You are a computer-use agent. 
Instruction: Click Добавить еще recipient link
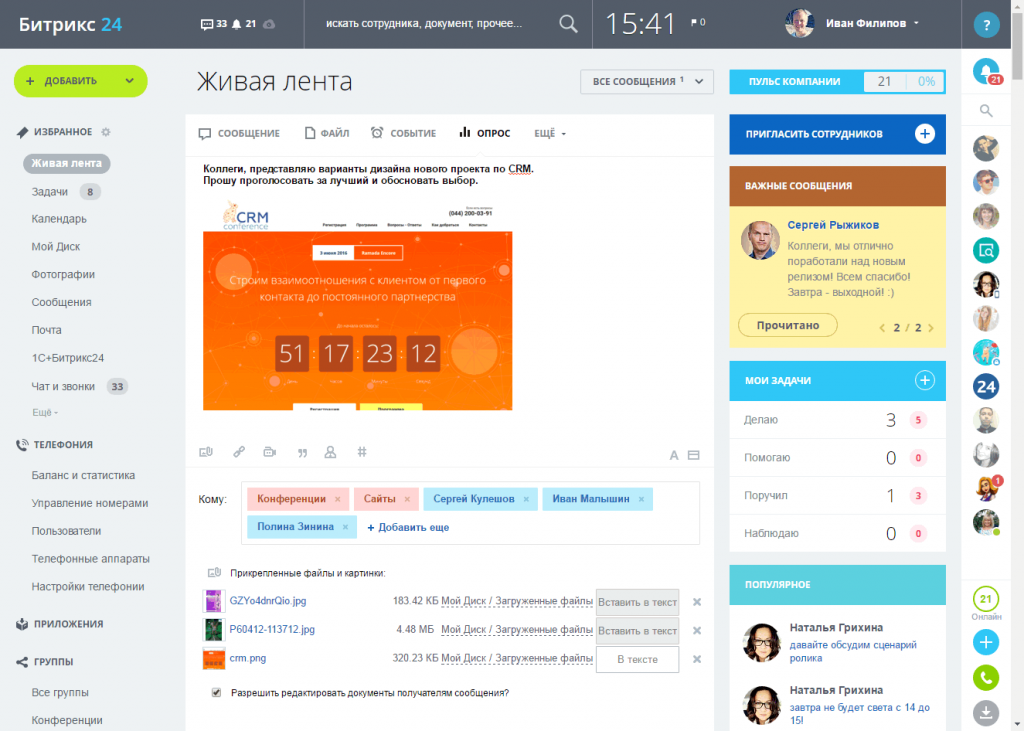tap(408, 527)
